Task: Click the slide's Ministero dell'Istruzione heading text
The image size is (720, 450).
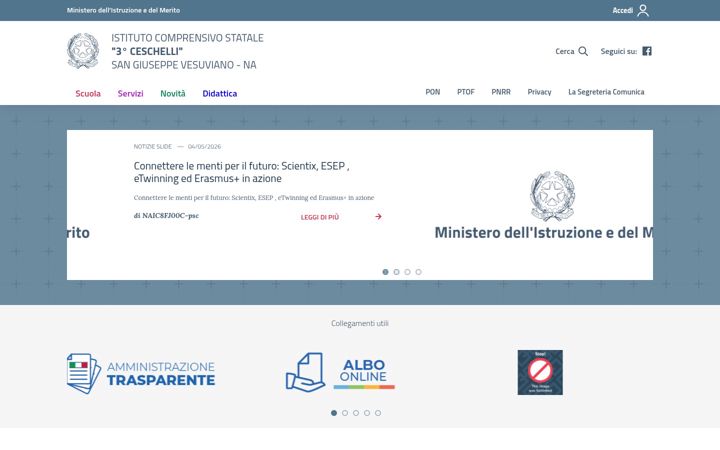Action: tap(544, 232)
